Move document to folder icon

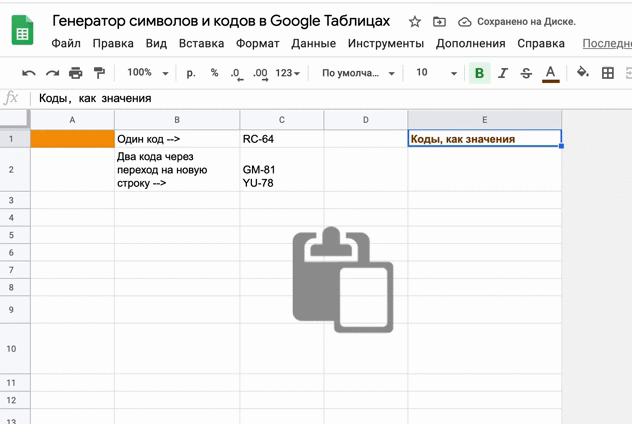pyautogui.click(x=439, y=22)
